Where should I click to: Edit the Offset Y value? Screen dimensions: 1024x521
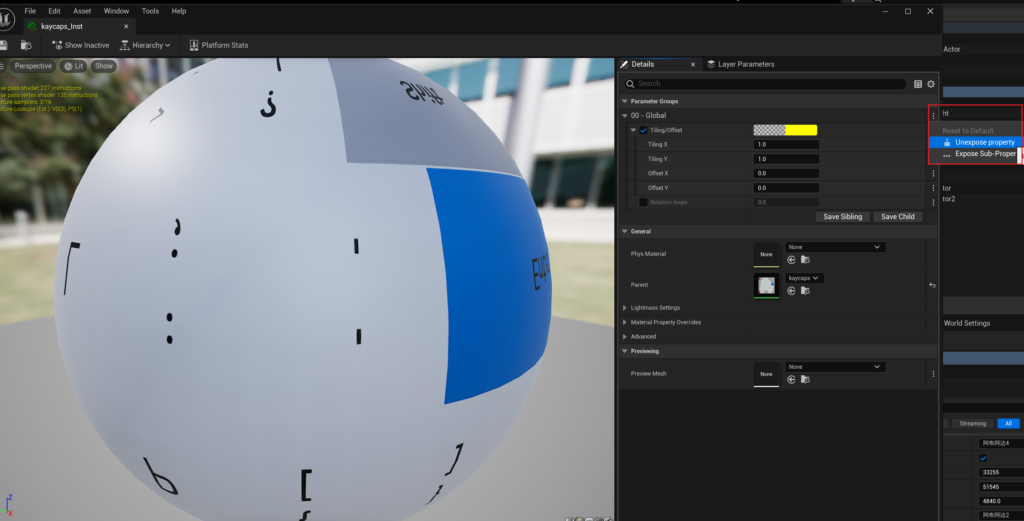pyautogui.click(x=786, y=187)
